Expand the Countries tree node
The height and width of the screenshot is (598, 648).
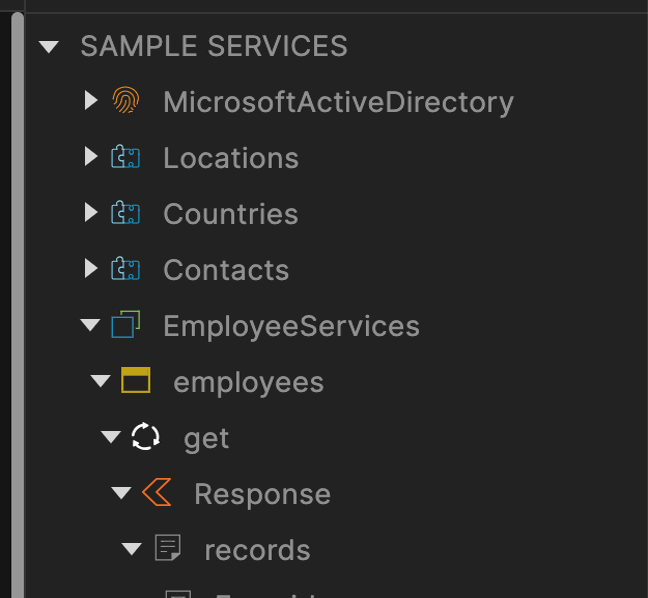point(91,213)
